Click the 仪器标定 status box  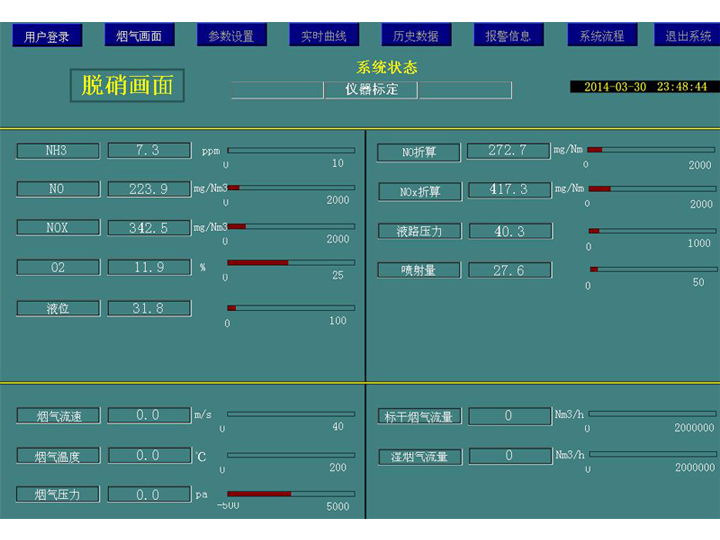coord(371,90)
